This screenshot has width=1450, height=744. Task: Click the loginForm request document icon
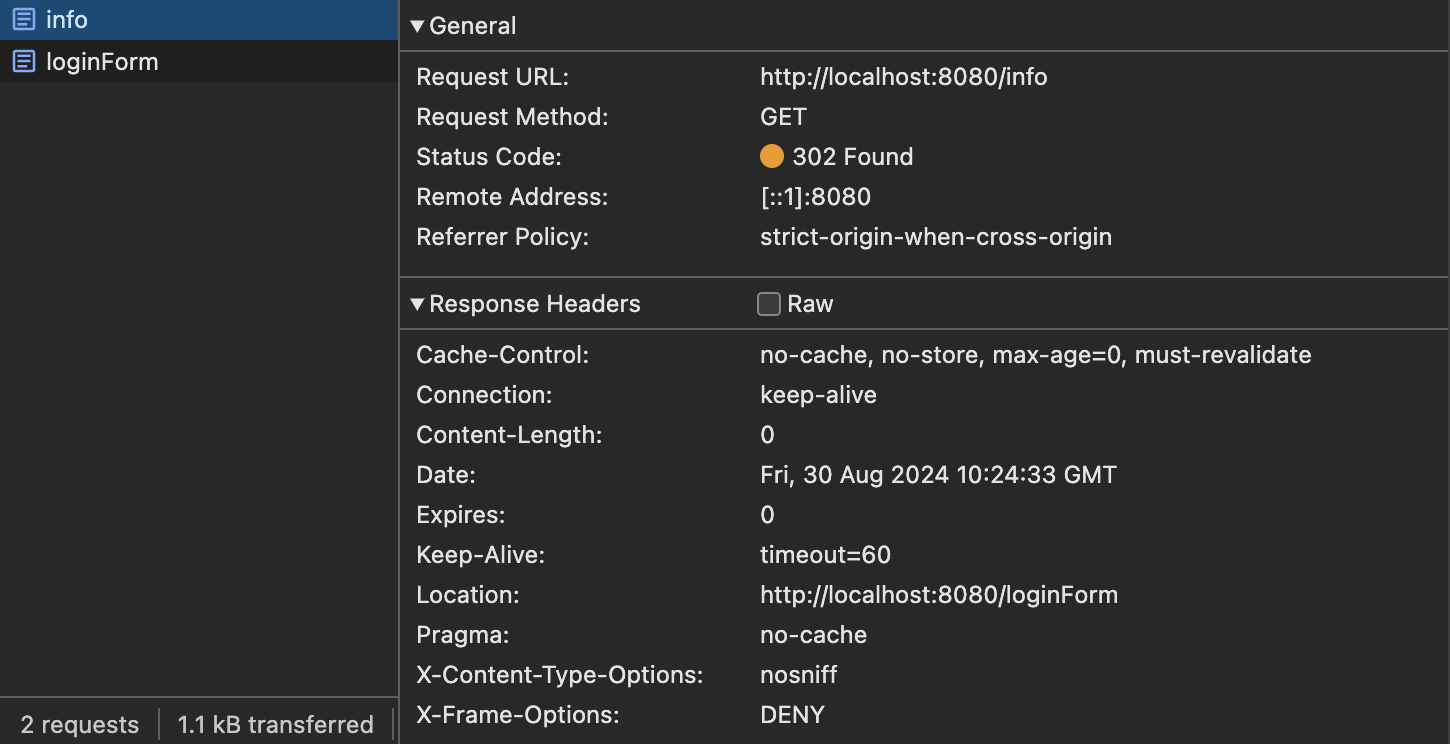(x=24, y=62)
